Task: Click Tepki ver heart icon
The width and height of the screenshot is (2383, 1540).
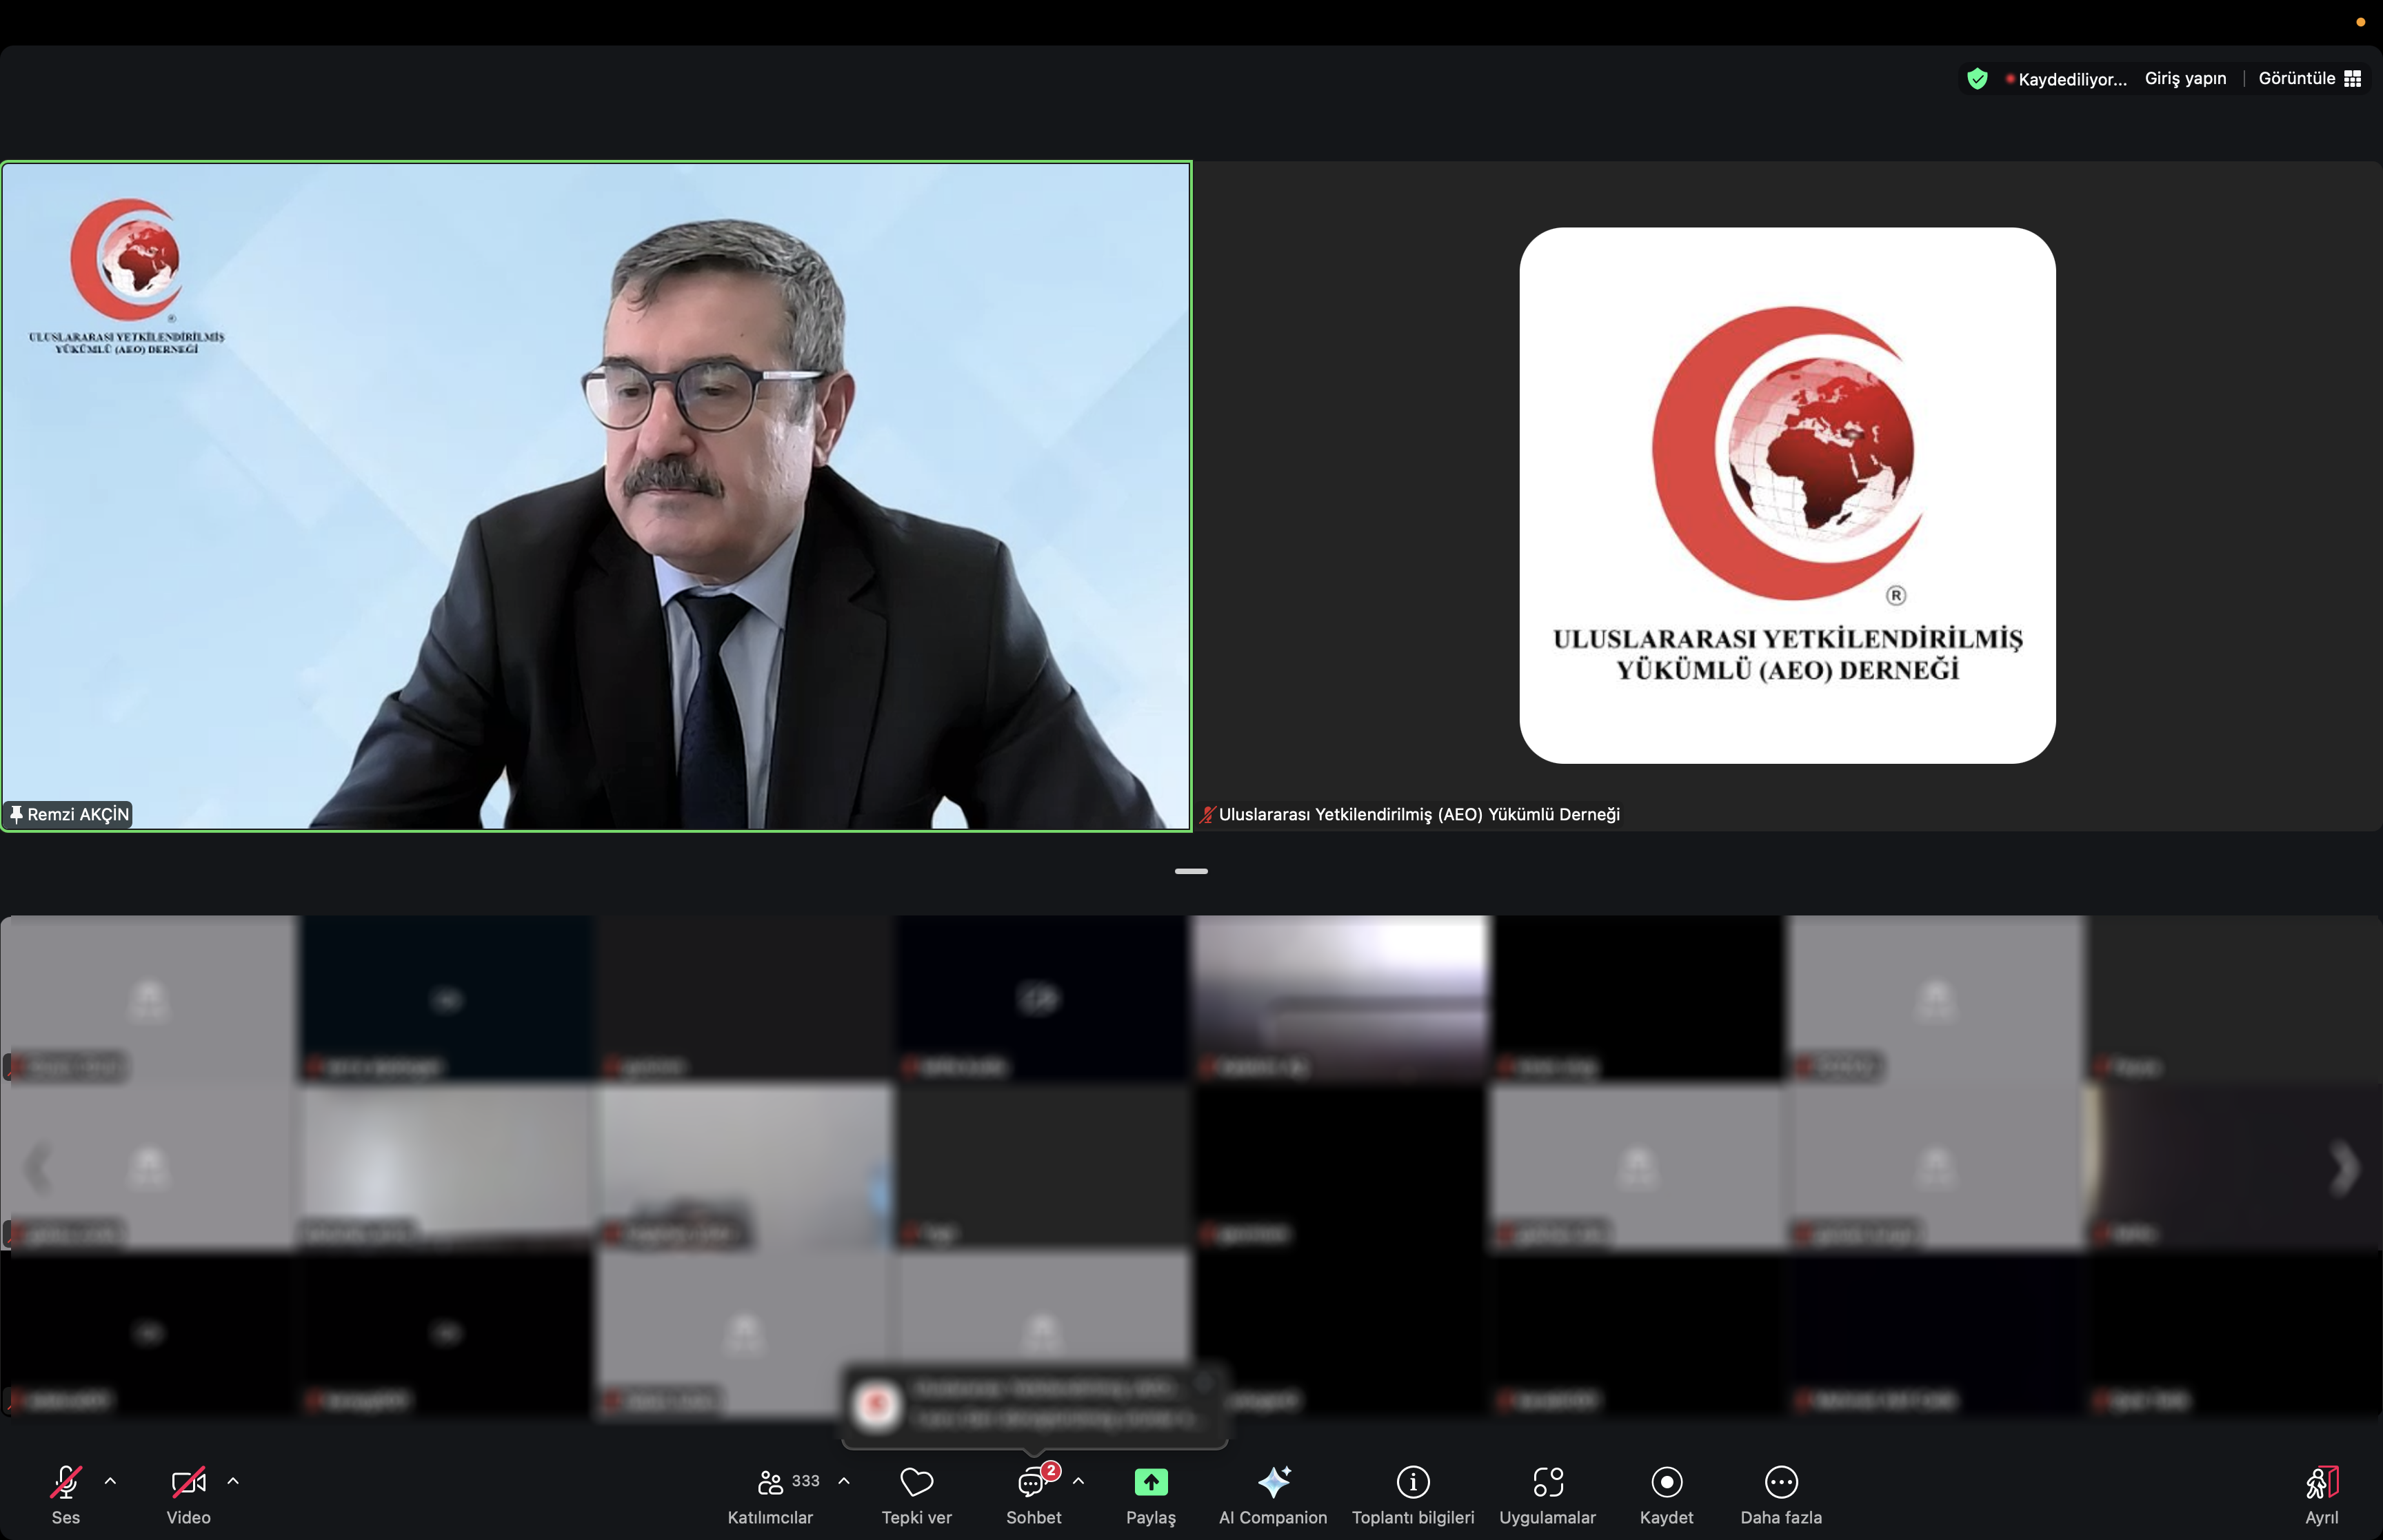Action: tap(916, 1482)
